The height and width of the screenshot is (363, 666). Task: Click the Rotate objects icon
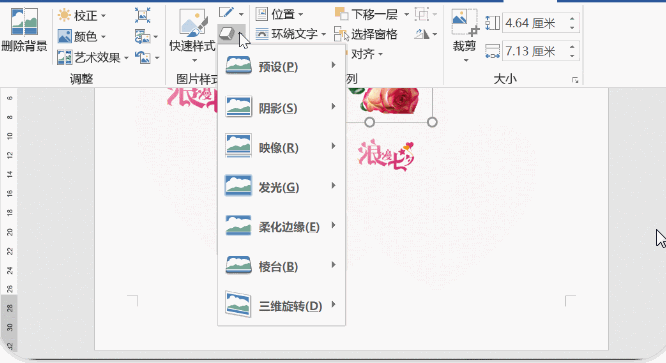click(x=421, y=34)
